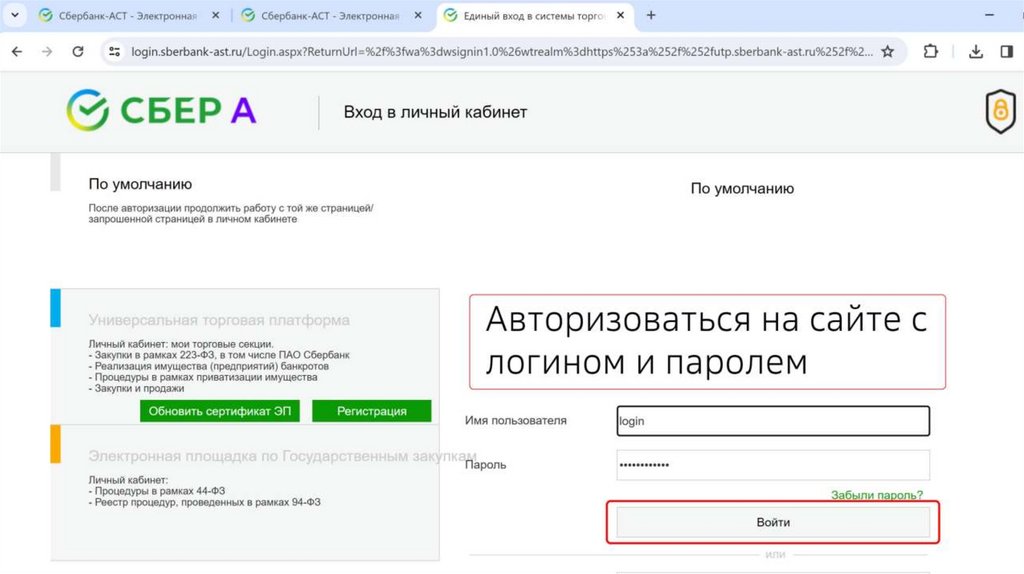Open the browser downloads icon
1024x574 pixels.
(976, 52)
